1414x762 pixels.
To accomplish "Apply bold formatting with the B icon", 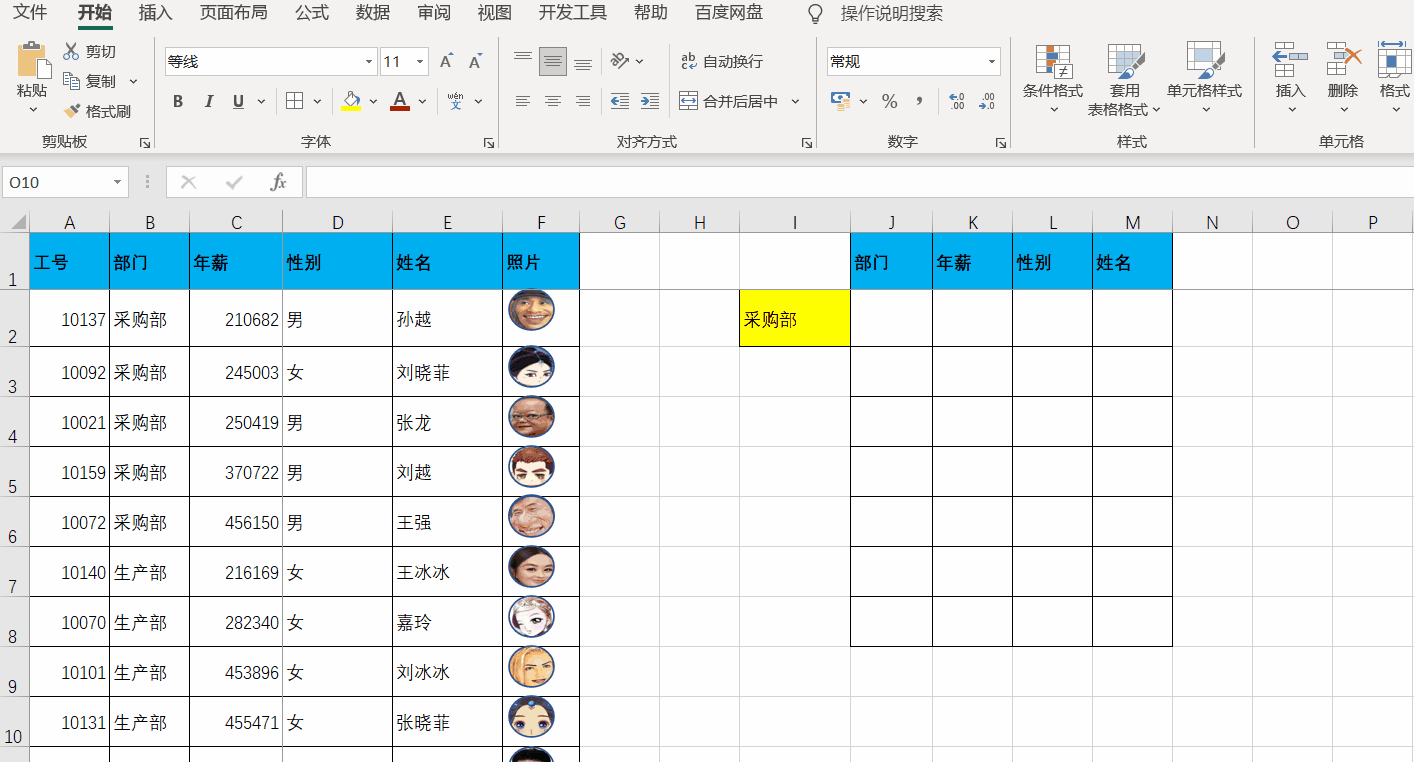I will point(178,101).
